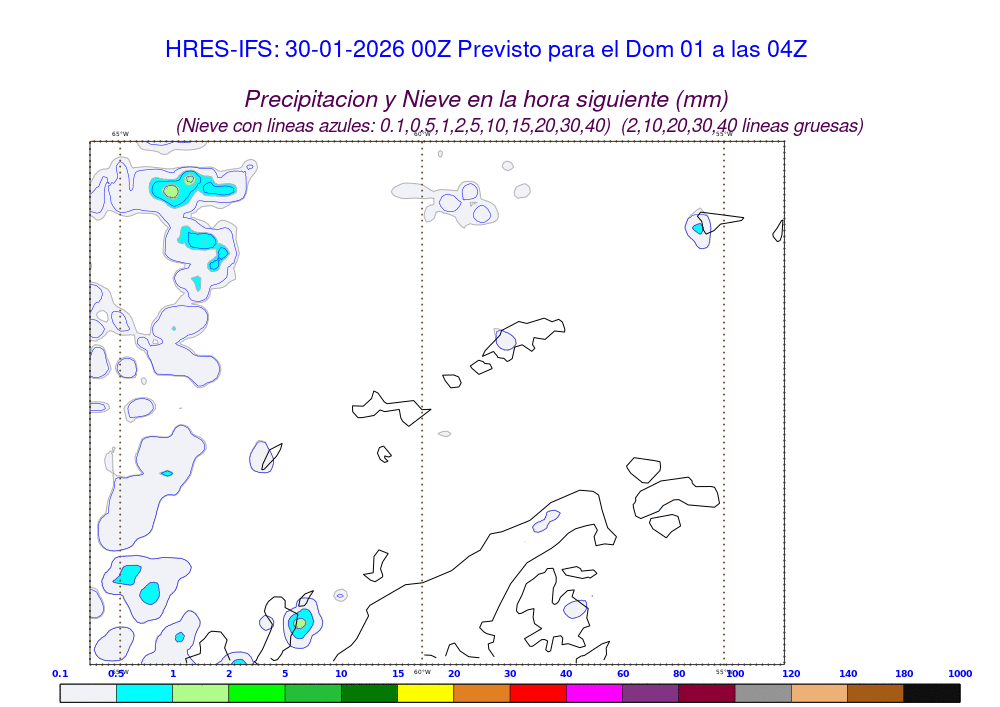Pick the orange swatch in the color bar
This screenshot has width=1000, height=707.
[x=482, y=692]
